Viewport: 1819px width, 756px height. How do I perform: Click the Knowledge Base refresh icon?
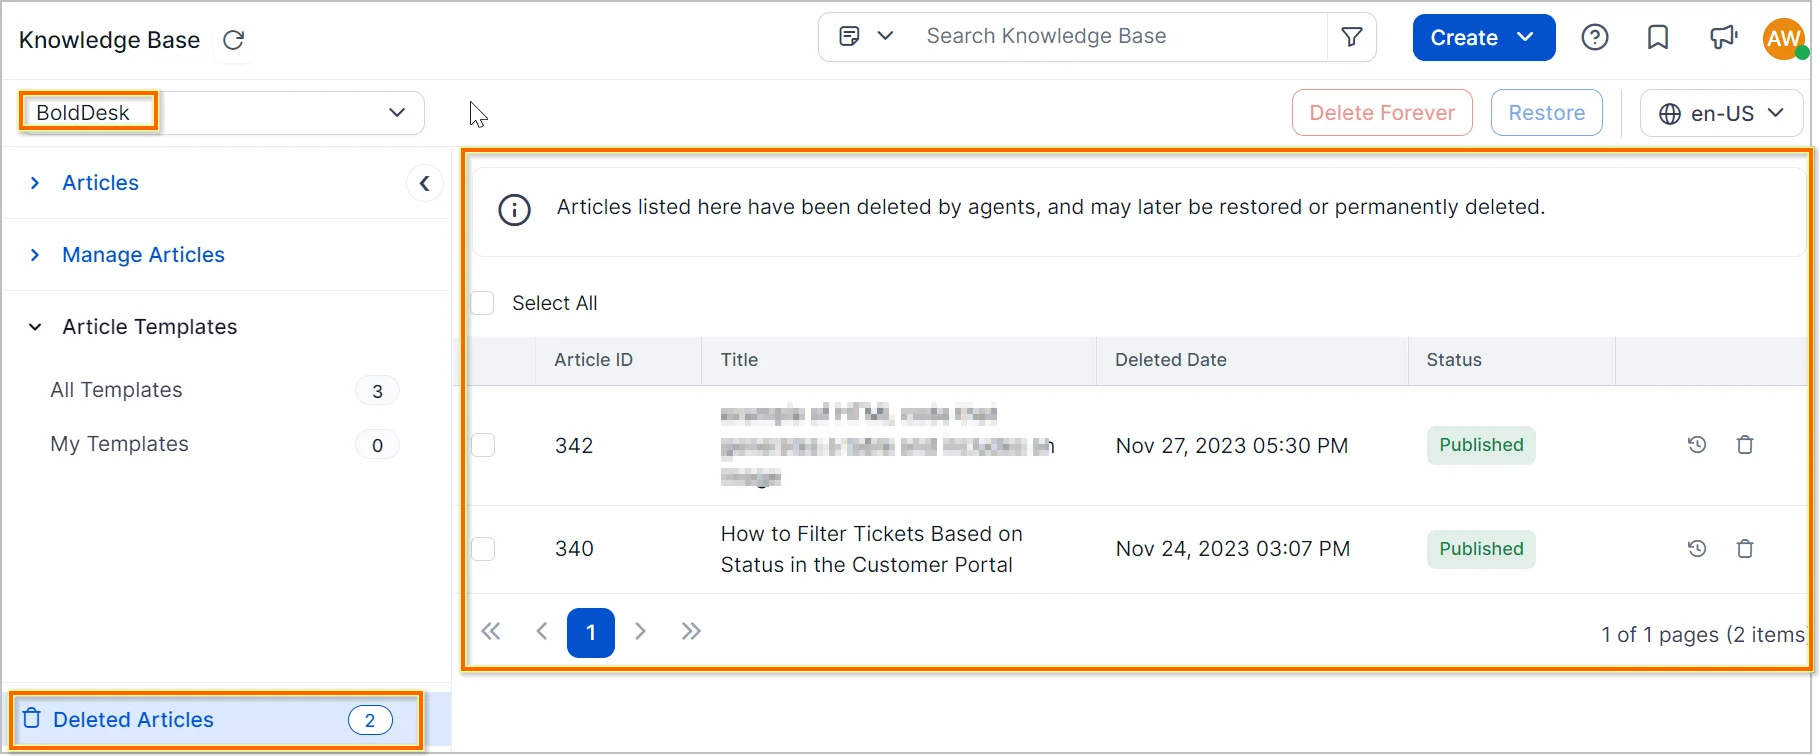tap(233, 40)
